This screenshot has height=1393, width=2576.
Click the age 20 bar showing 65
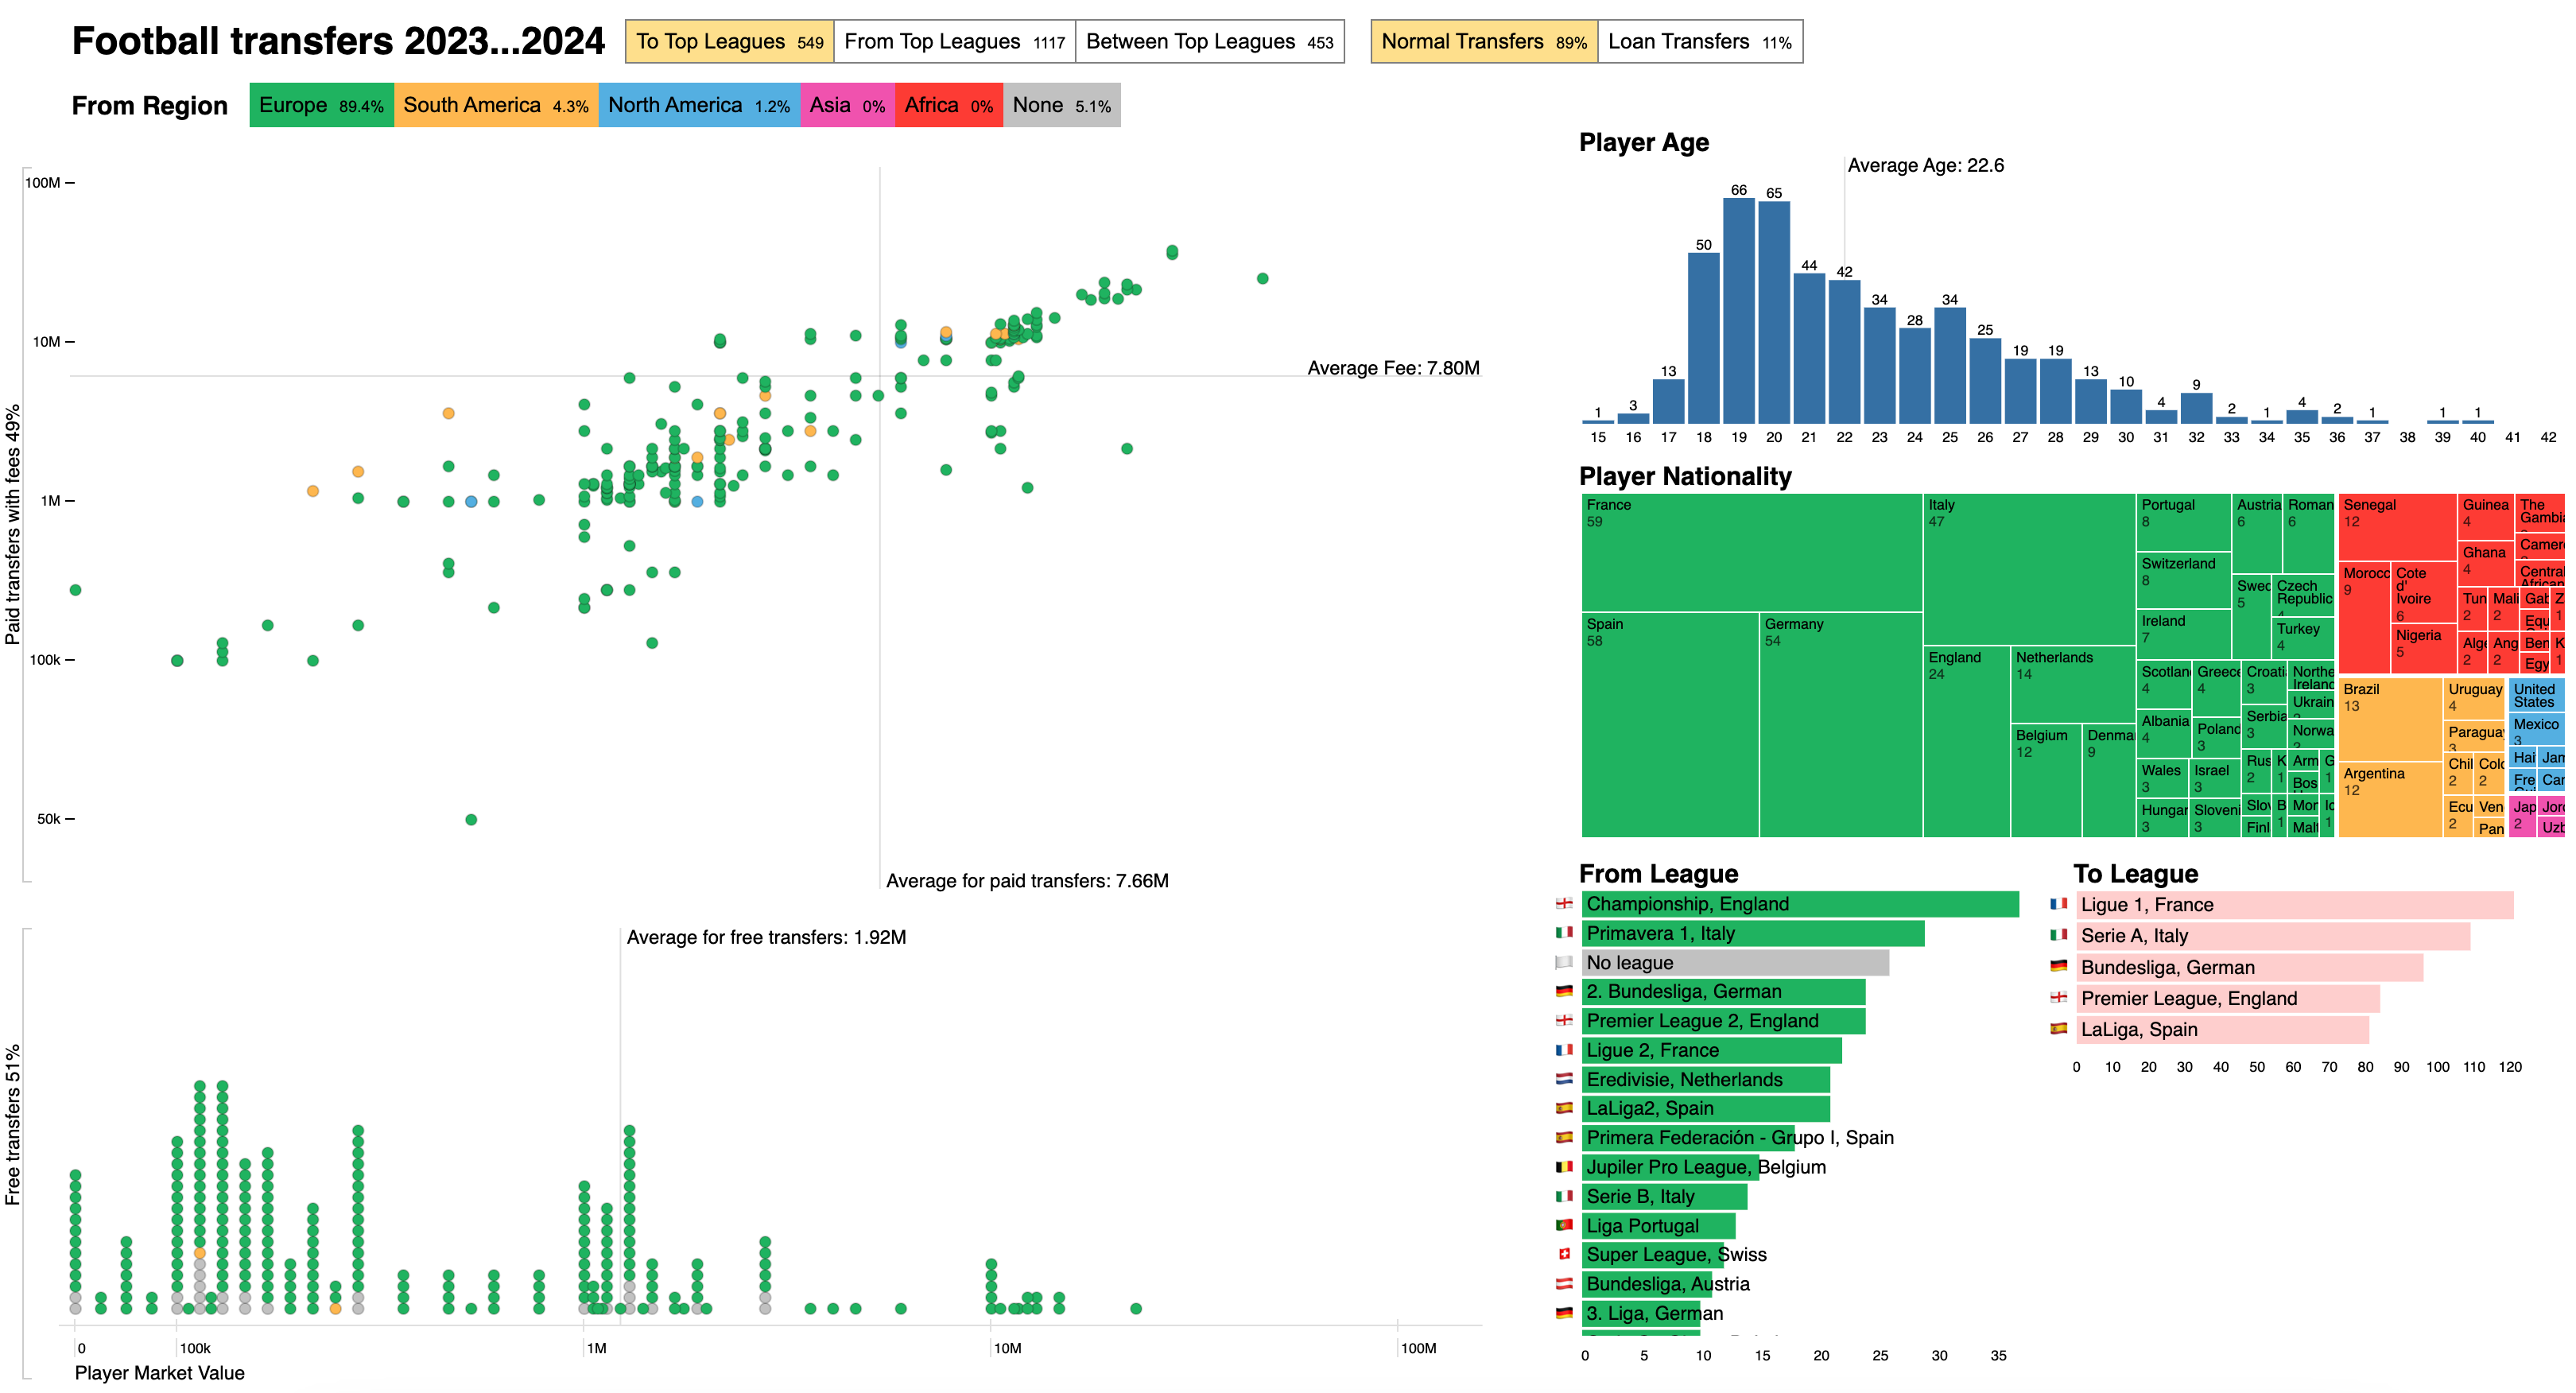(x=1774, y=313)
